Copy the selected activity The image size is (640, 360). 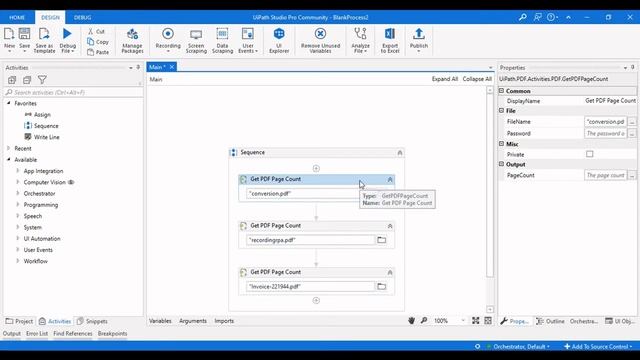pos(98,42)
